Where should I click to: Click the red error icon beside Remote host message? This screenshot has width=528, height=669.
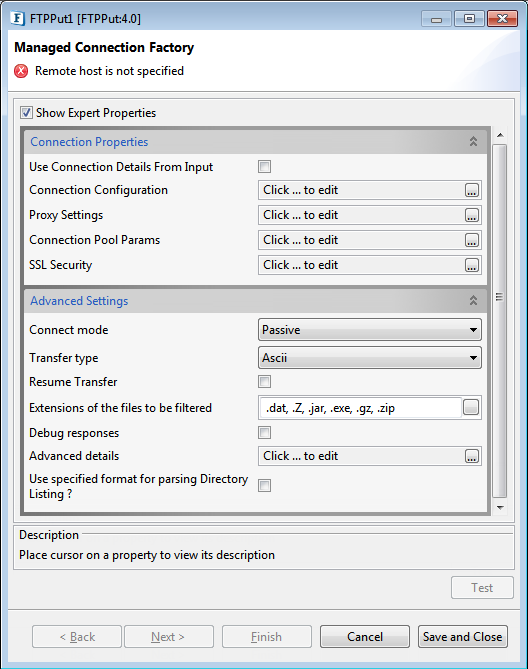click(x=21, y=71)
